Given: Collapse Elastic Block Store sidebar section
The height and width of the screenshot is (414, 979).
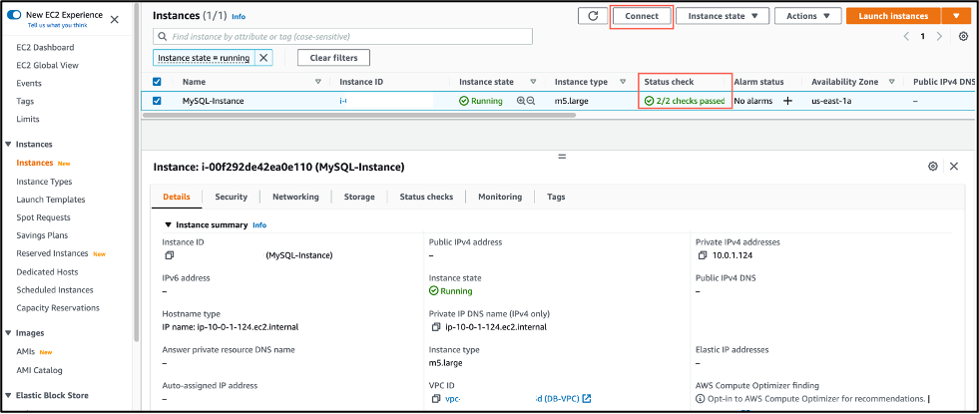Looking at the screenshot, I should [8, 395].
